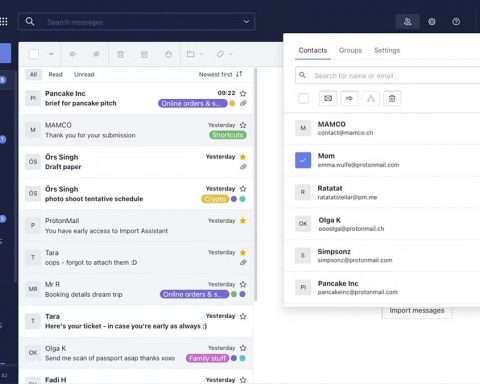Open Label as tag dropdown
This screenshot has width=480, height=384.
[x=224, y=54]
